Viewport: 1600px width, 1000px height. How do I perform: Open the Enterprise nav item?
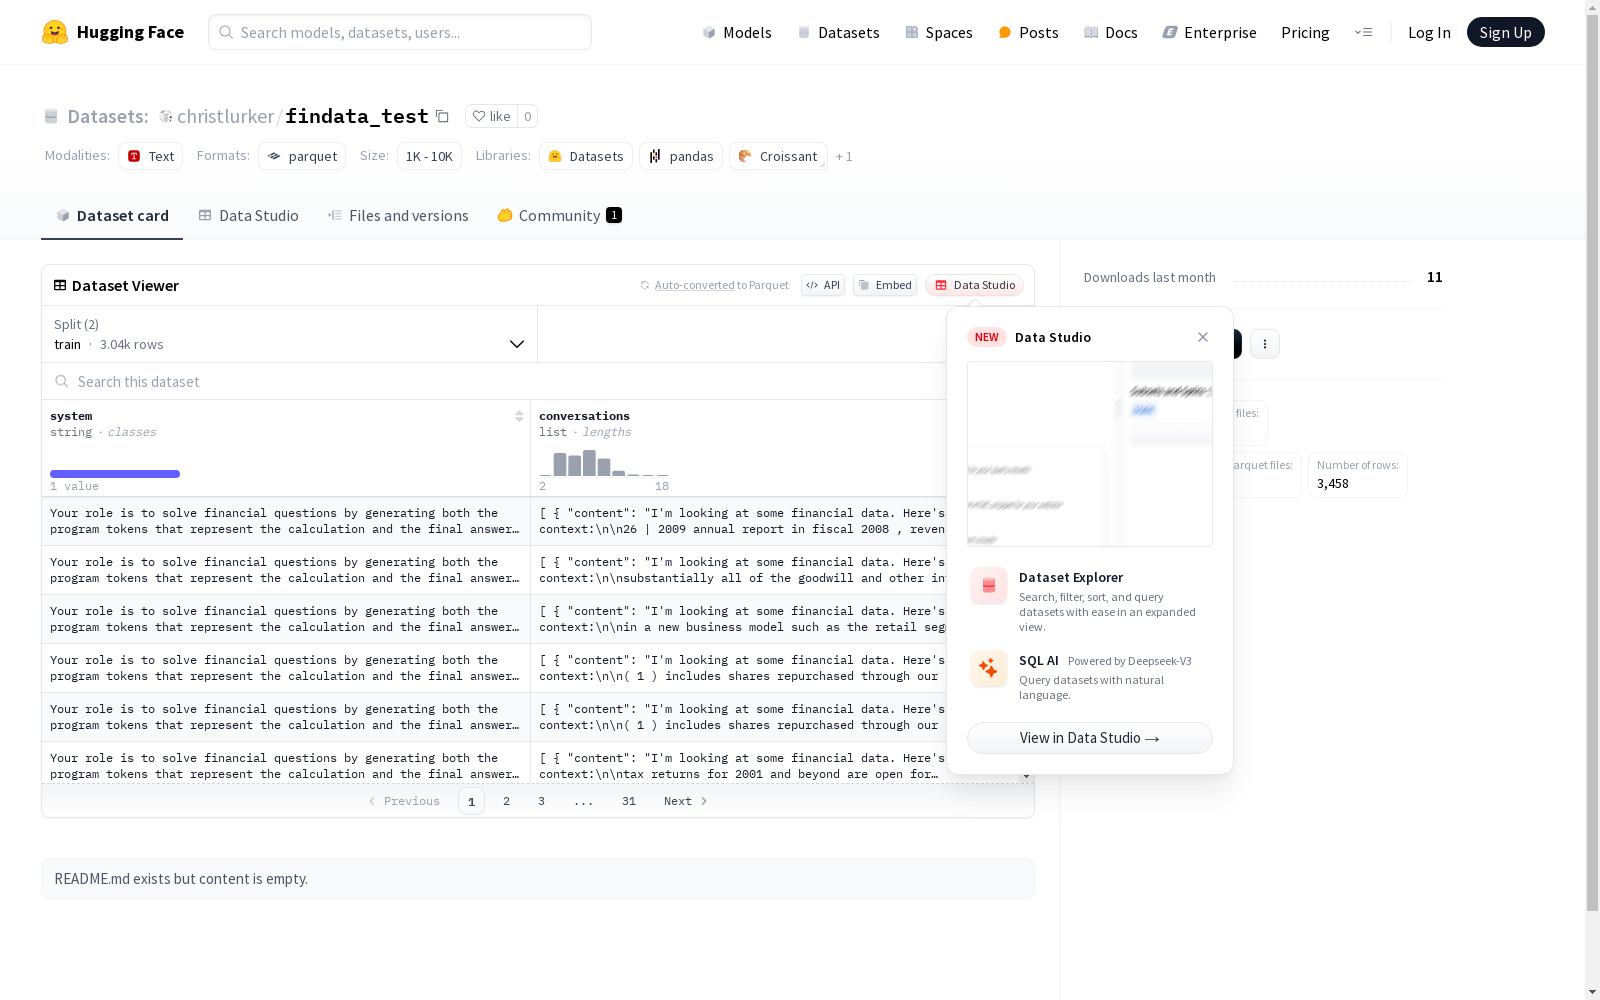1209,32
